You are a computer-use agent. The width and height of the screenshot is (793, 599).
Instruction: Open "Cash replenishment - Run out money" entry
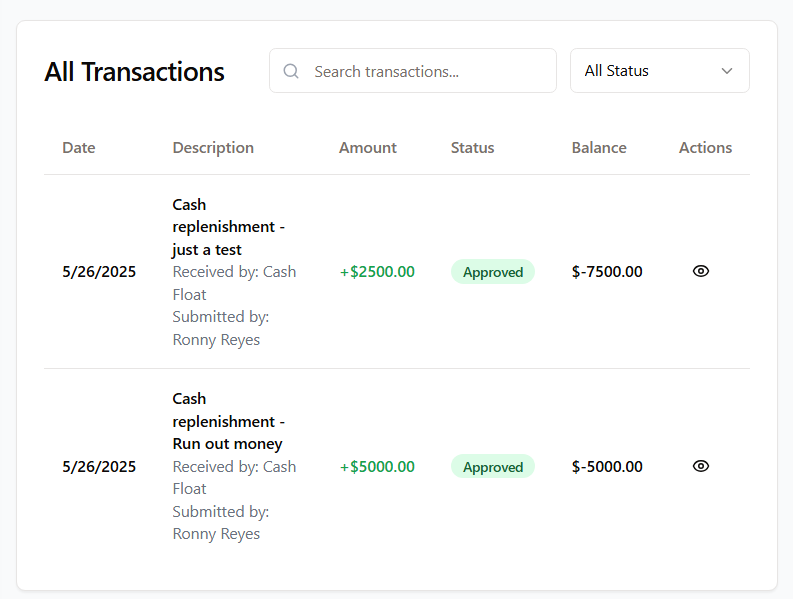pos(228,421)
